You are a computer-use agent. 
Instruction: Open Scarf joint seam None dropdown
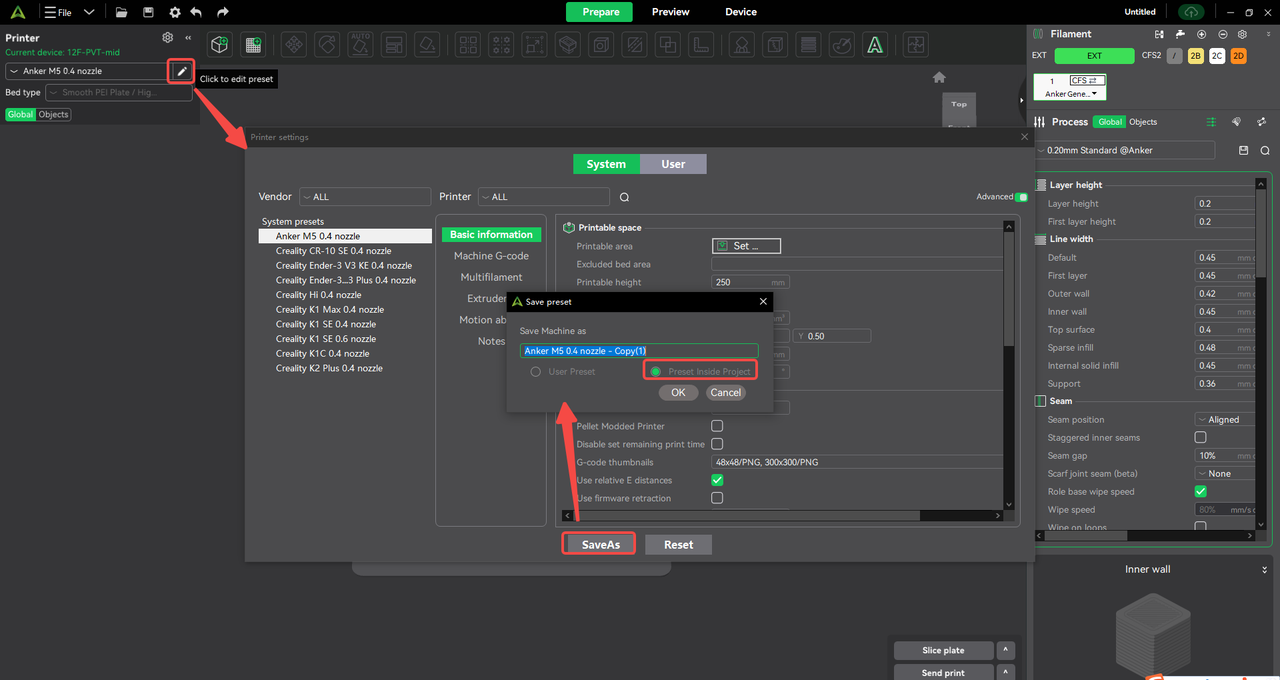pyautogui.click(x=1224, y=474)
